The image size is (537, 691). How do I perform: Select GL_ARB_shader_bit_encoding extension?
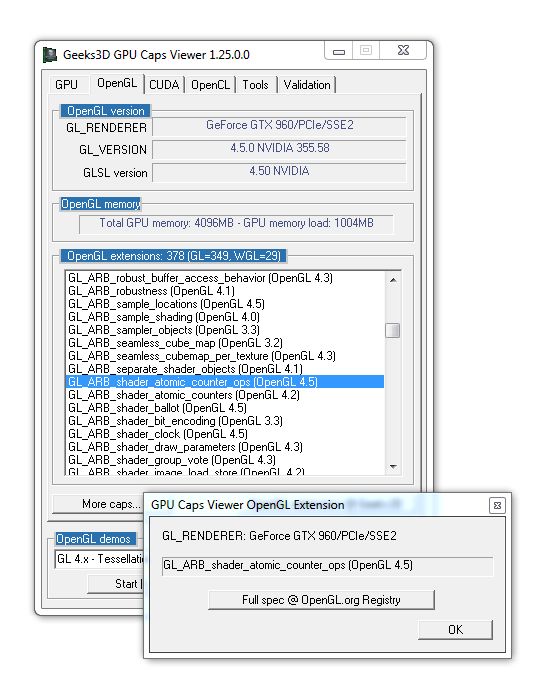[225, 421]
